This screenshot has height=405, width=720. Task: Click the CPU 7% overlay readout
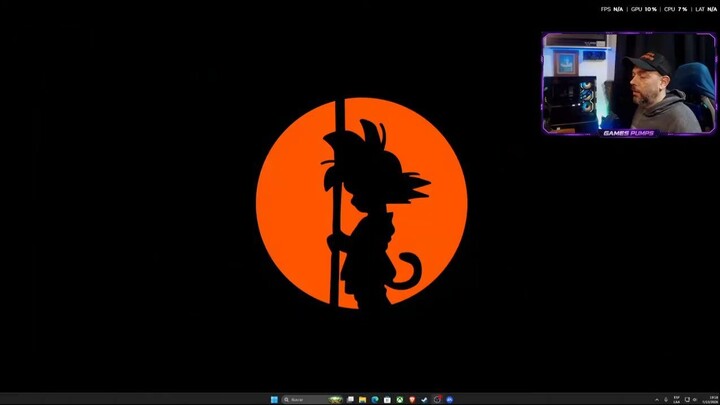coord(675,9)
